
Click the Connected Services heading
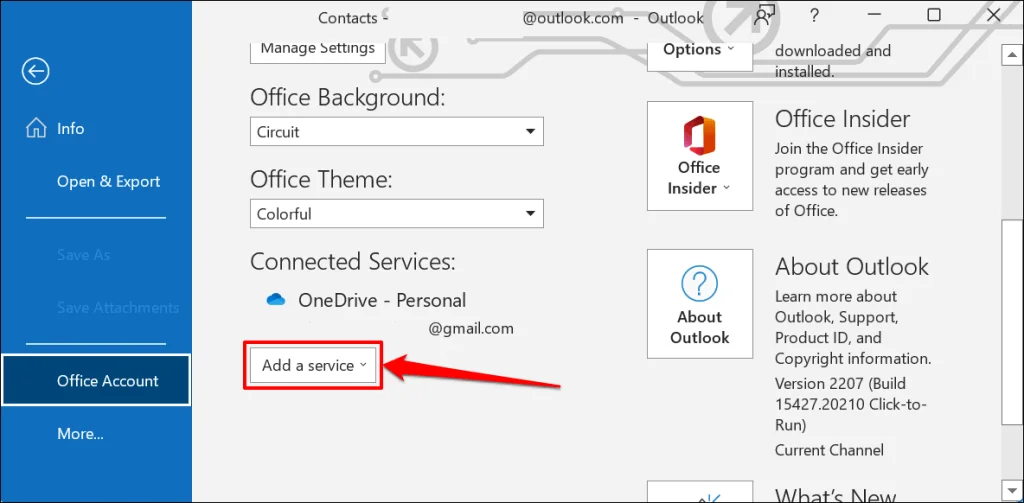click(353, 261)
